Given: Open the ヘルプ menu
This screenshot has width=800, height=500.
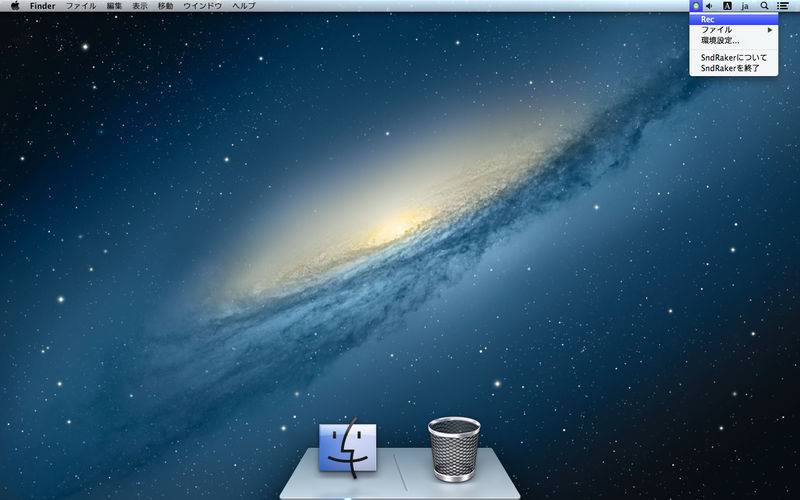Looking at the screenshot, I should (x=243, y=6).
